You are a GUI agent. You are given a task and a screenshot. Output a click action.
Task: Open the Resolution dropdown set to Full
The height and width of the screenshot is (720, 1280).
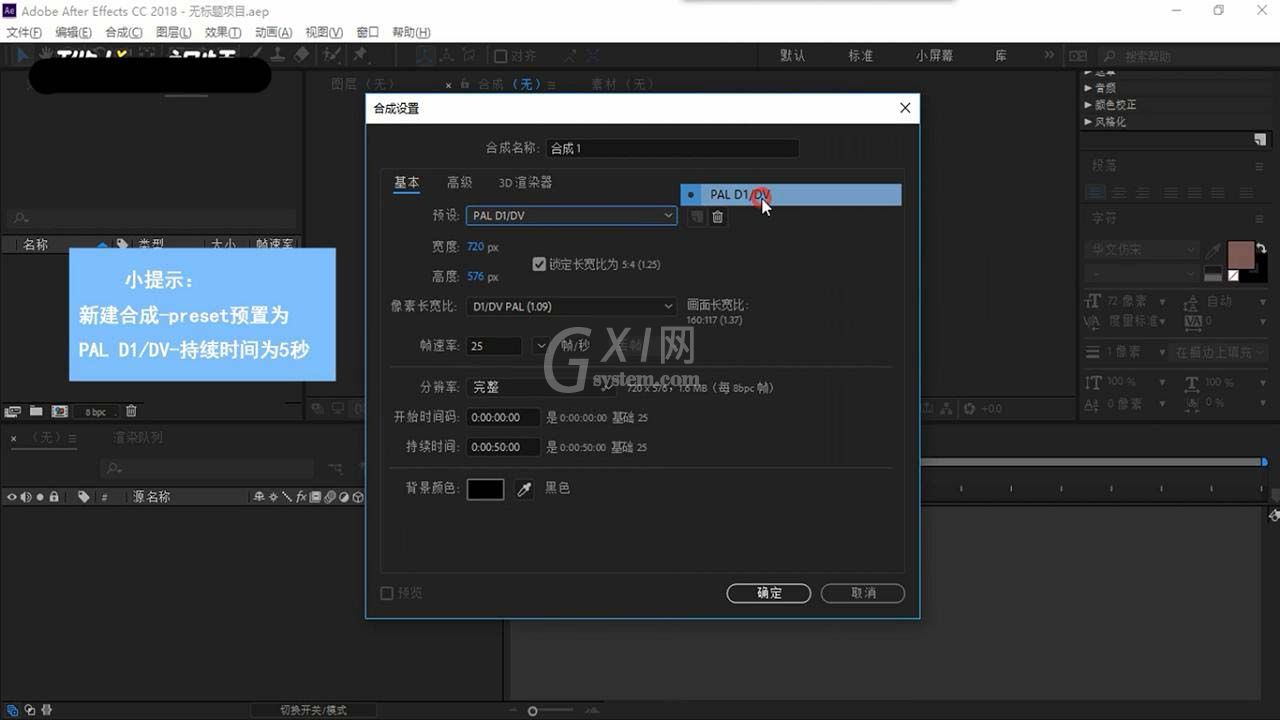(x=541, y=387)
